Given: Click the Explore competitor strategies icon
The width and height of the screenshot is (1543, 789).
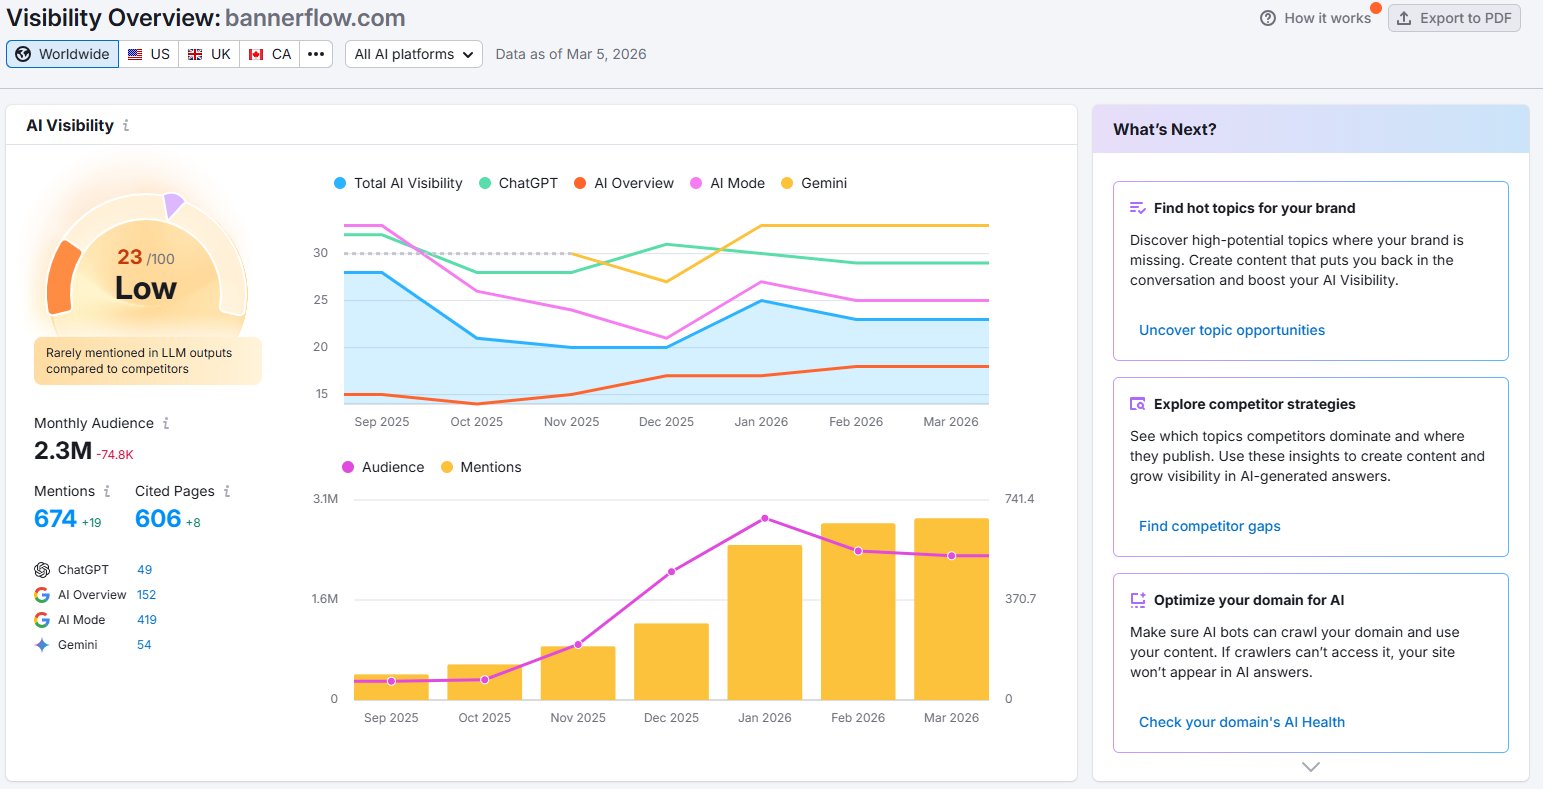Looking at the screenshot, I should click(1137, 404).
